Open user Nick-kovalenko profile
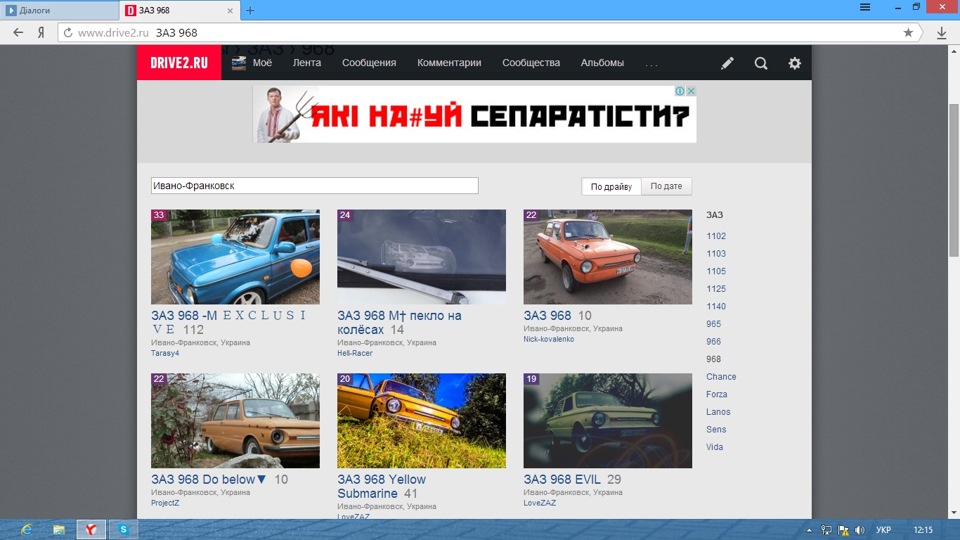This screenshot has width=960, height=540. point(549,339)
